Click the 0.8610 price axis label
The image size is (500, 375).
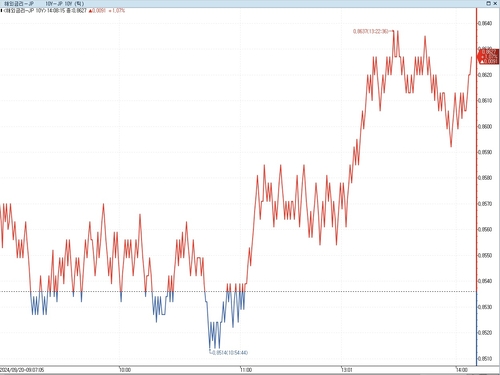tap(485, 101)
